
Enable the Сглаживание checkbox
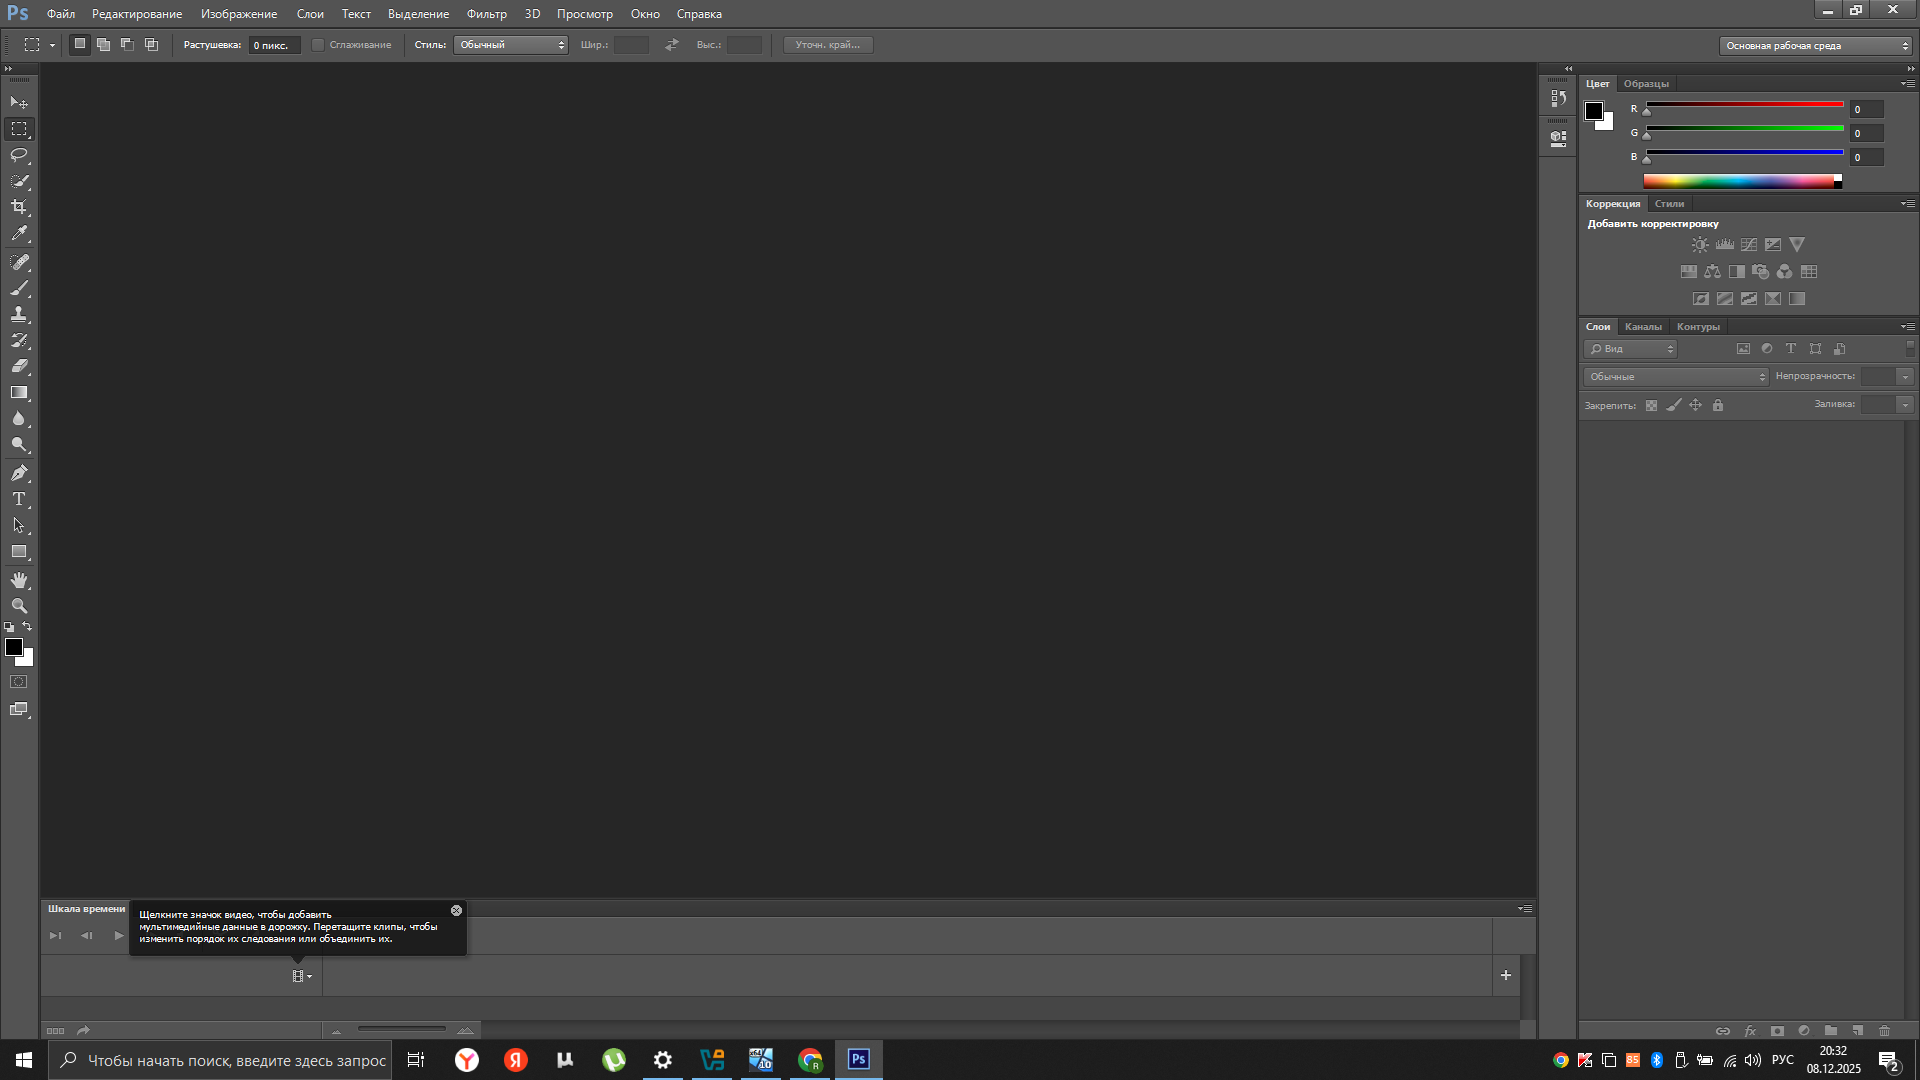tap(318, 45)
